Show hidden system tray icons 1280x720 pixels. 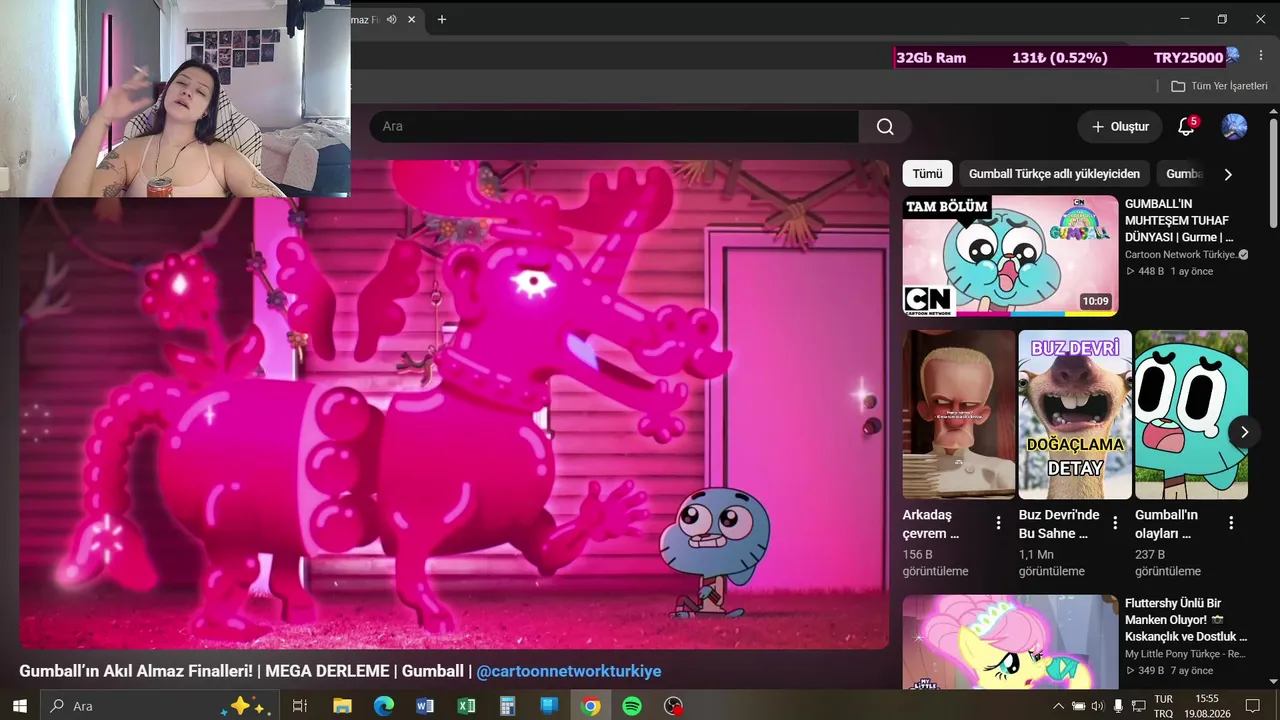tap(1059, 706)
